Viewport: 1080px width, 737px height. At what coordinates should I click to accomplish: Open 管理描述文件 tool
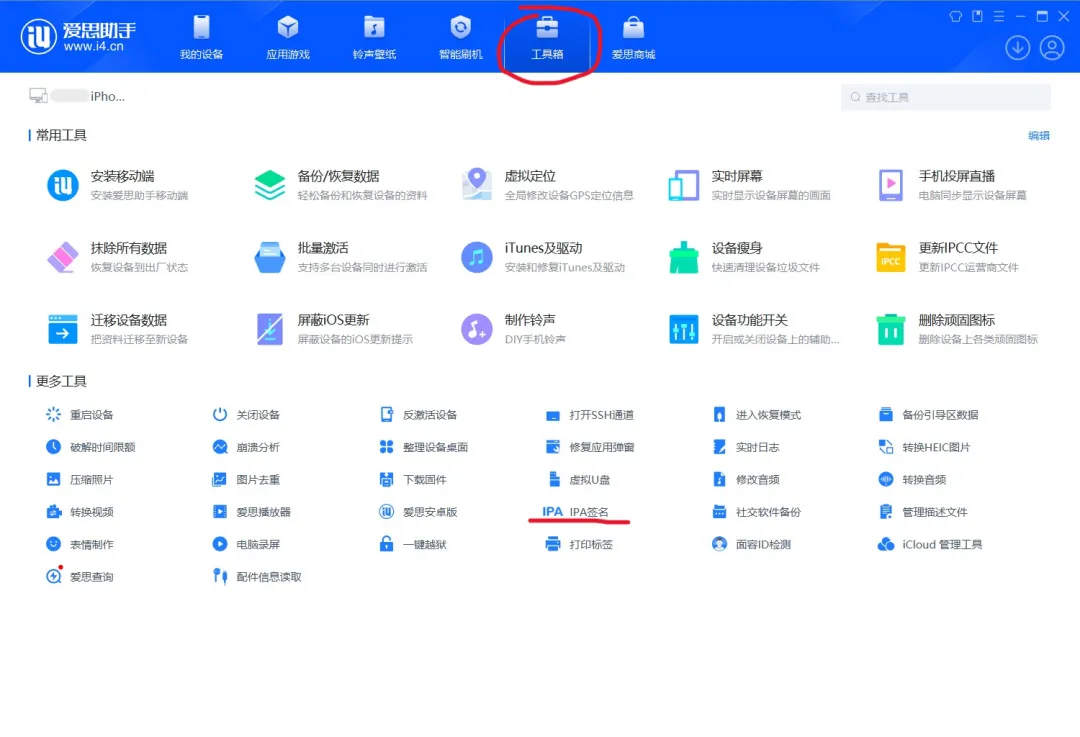923,512
